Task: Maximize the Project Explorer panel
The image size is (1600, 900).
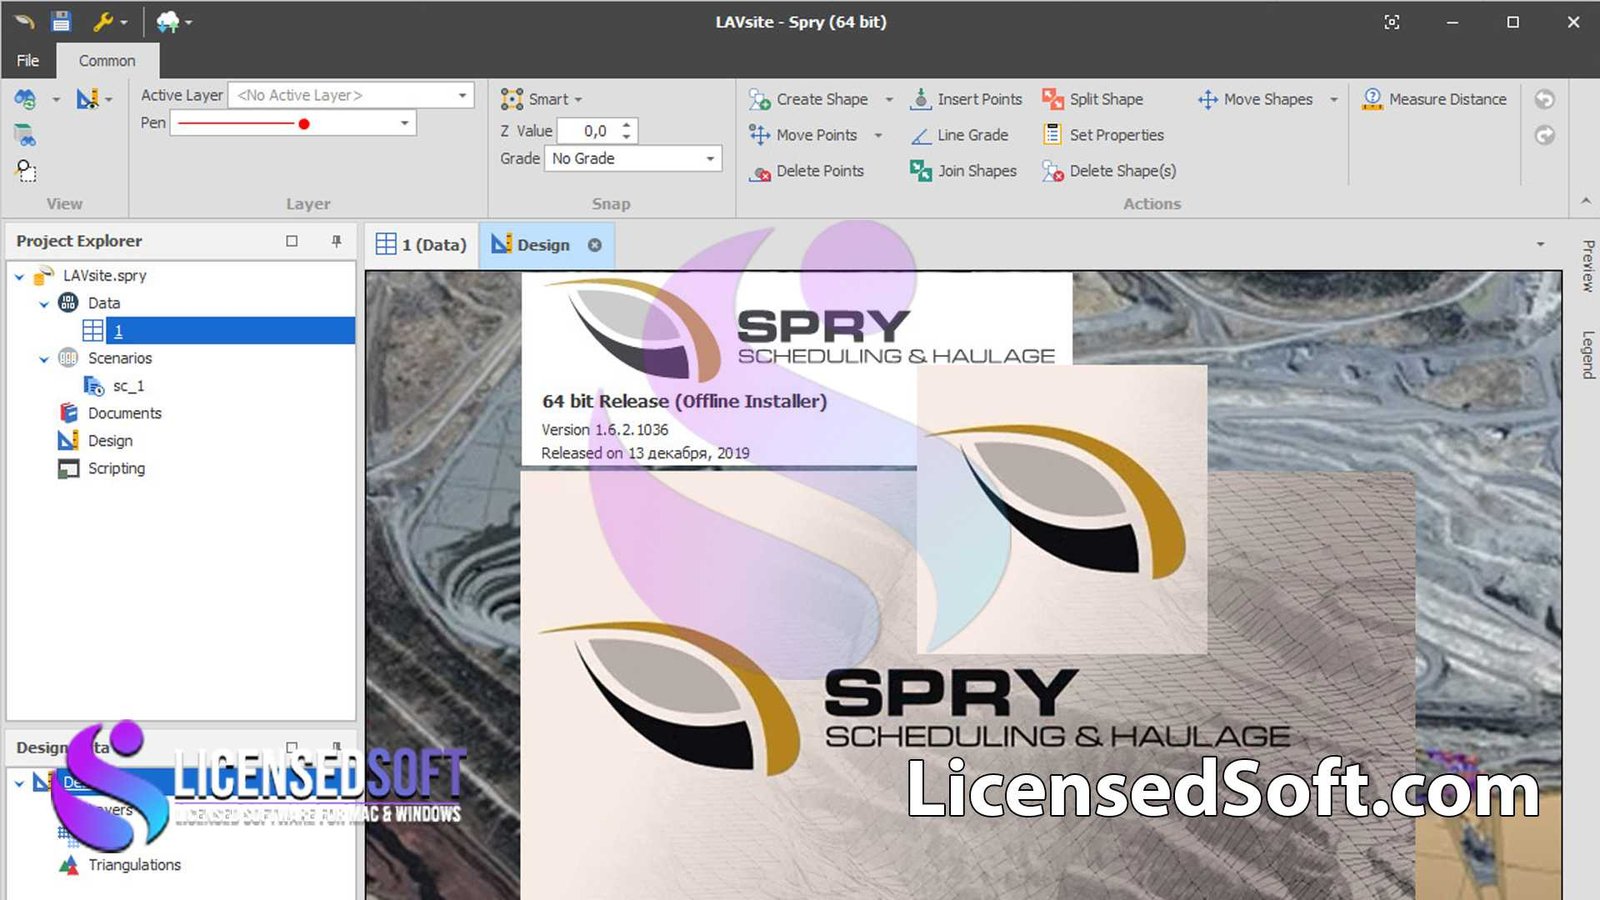Action: tap(292, 241)
